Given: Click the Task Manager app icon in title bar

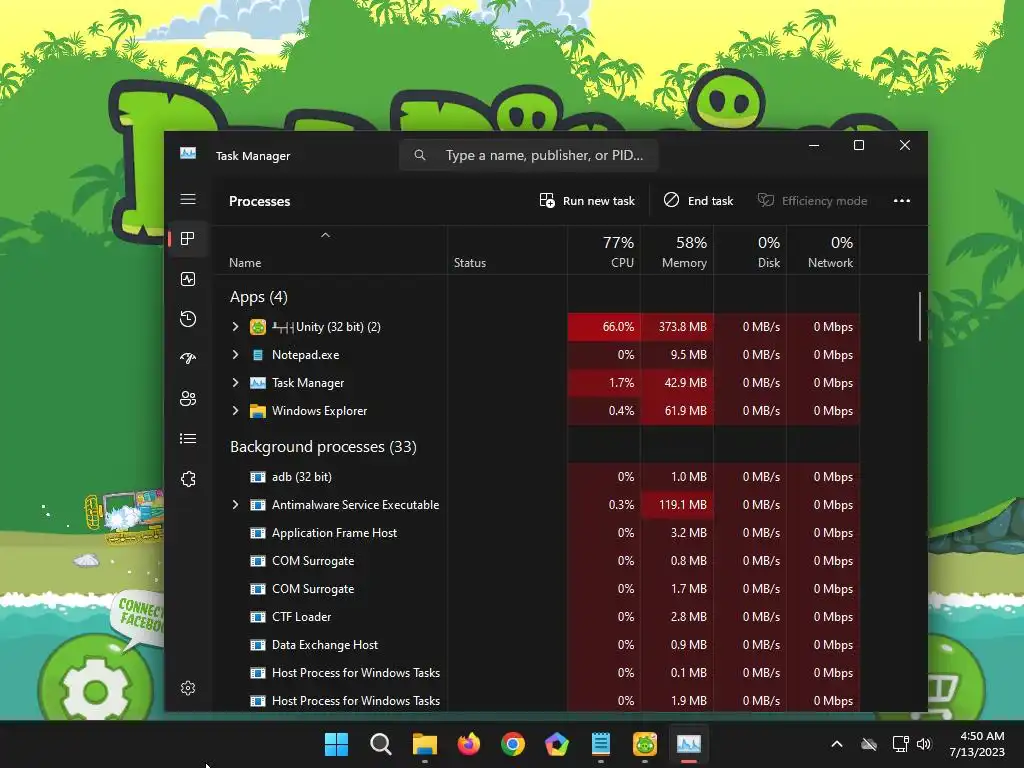Looking at the screenshot, I should coord(188,154).
